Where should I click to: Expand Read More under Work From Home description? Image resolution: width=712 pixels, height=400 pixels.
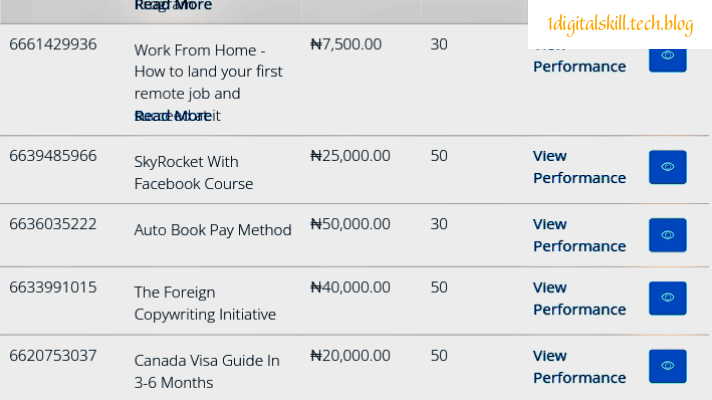tap(172, 116)
